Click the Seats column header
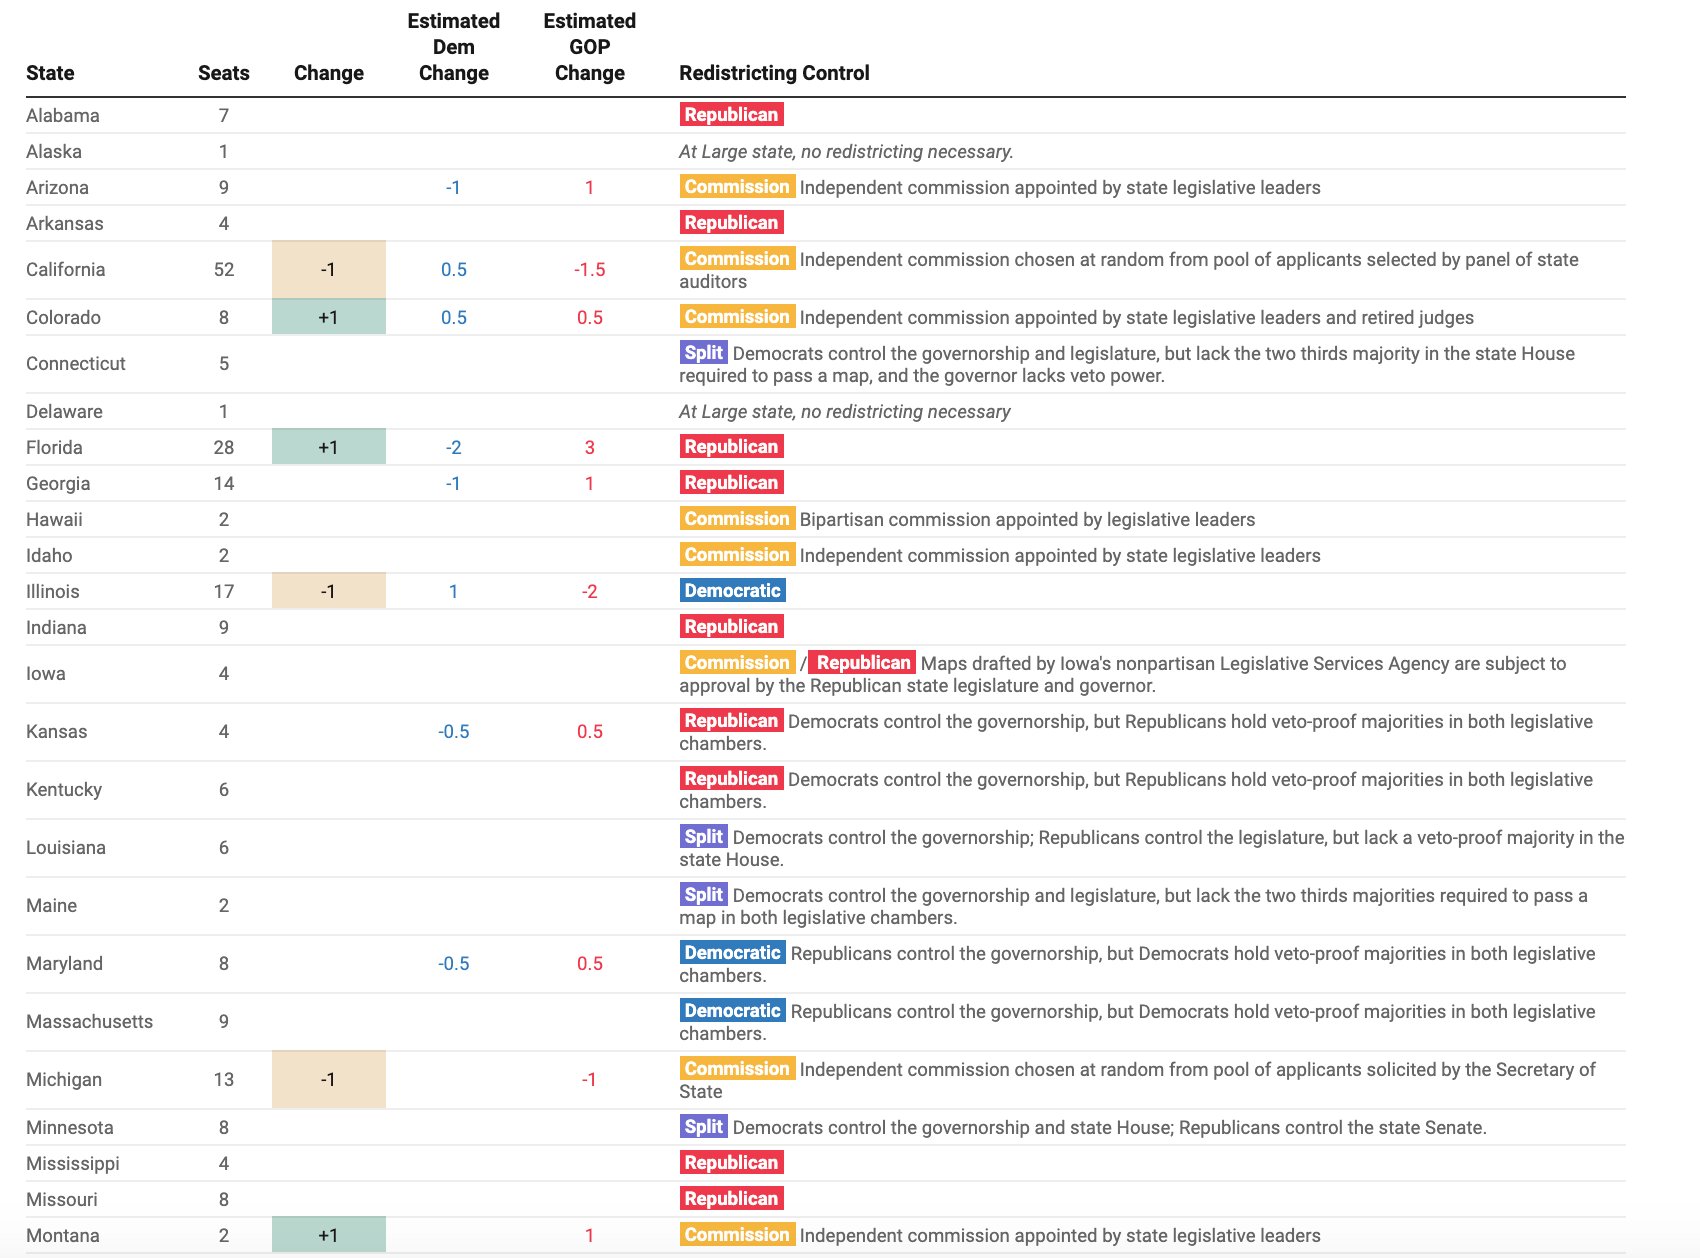This screenshot has width=1700, height=1258. [222, 72]
